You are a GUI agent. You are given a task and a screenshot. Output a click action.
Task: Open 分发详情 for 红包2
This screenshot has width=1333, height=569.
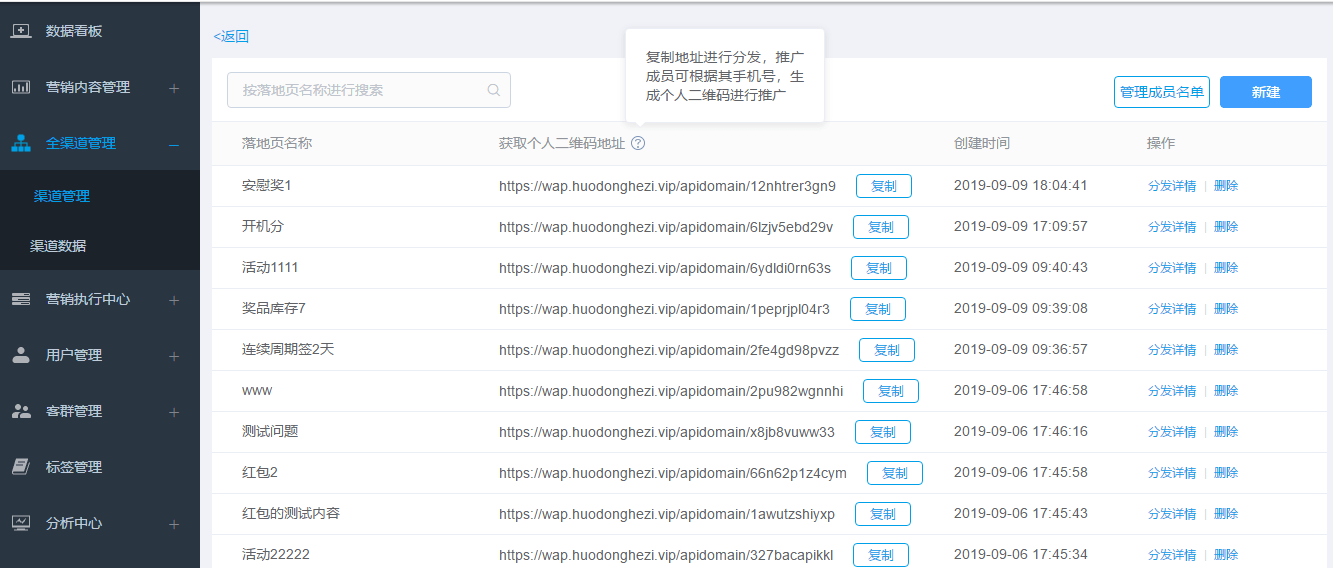click(x=1172, y=473)
